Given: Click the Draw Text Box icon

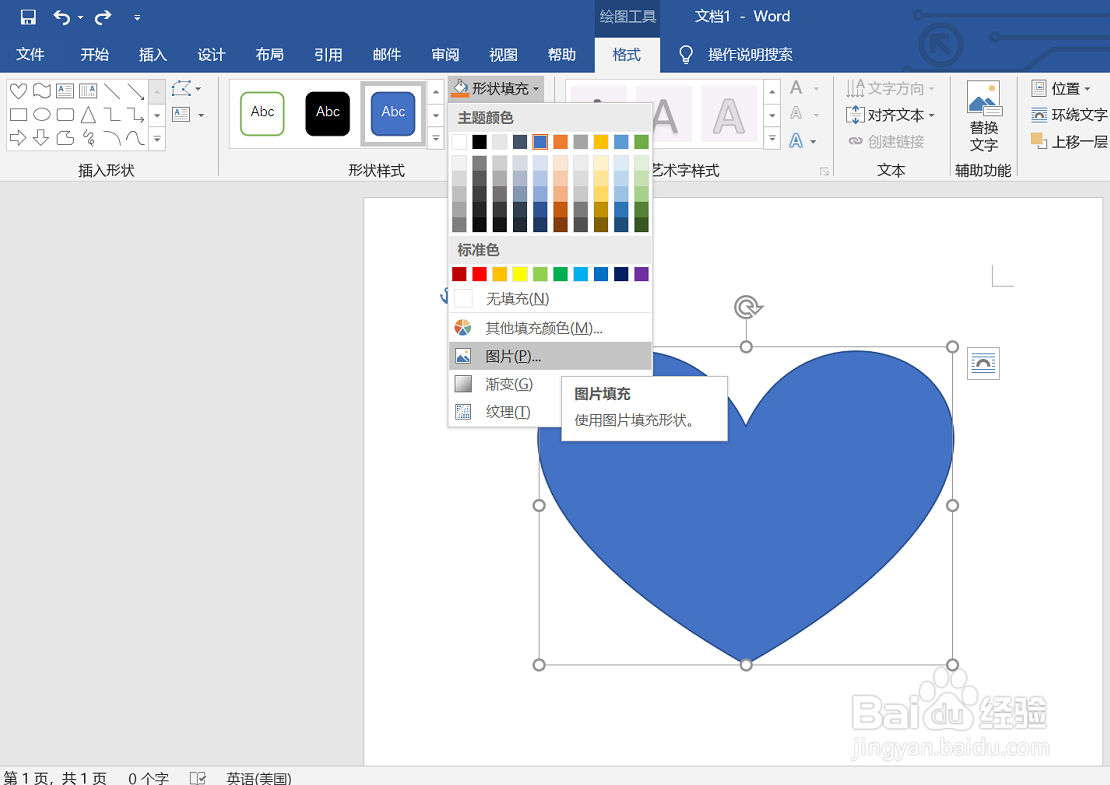Looking at the screenshot, I should point(181,114).
